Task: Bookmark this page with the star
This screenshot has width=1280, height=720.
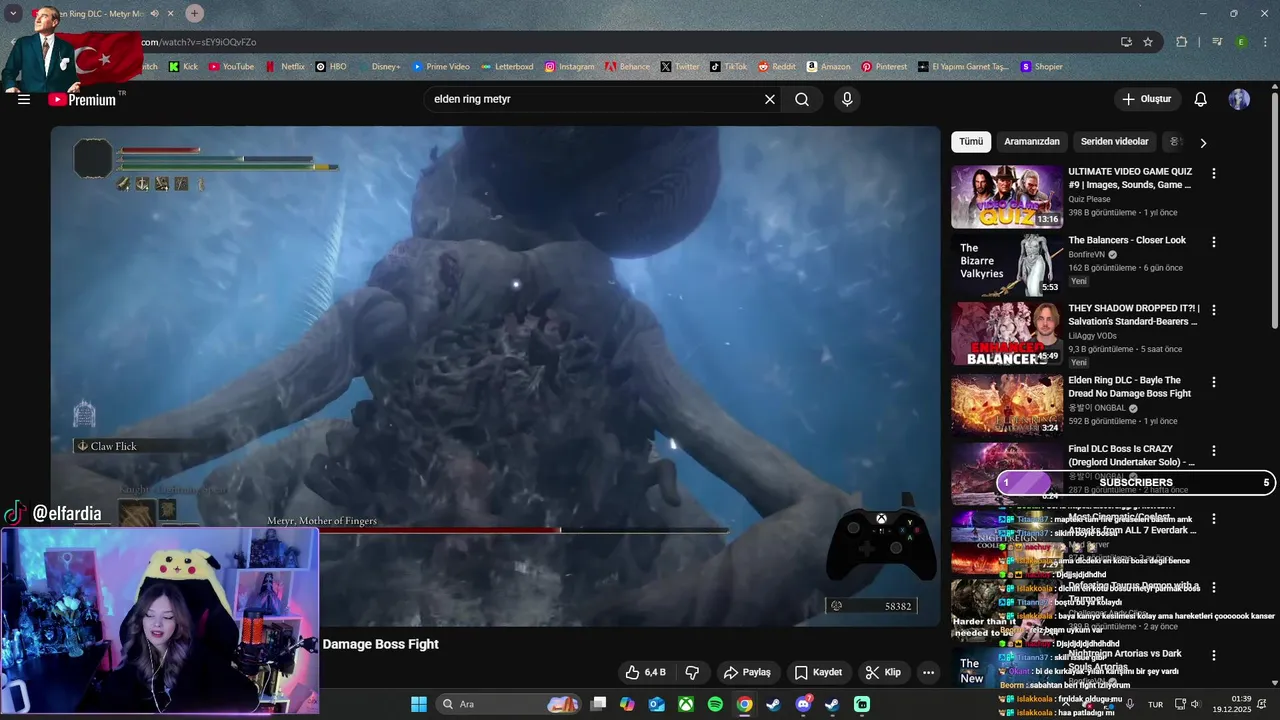Action: click(x=1148, y=42)
